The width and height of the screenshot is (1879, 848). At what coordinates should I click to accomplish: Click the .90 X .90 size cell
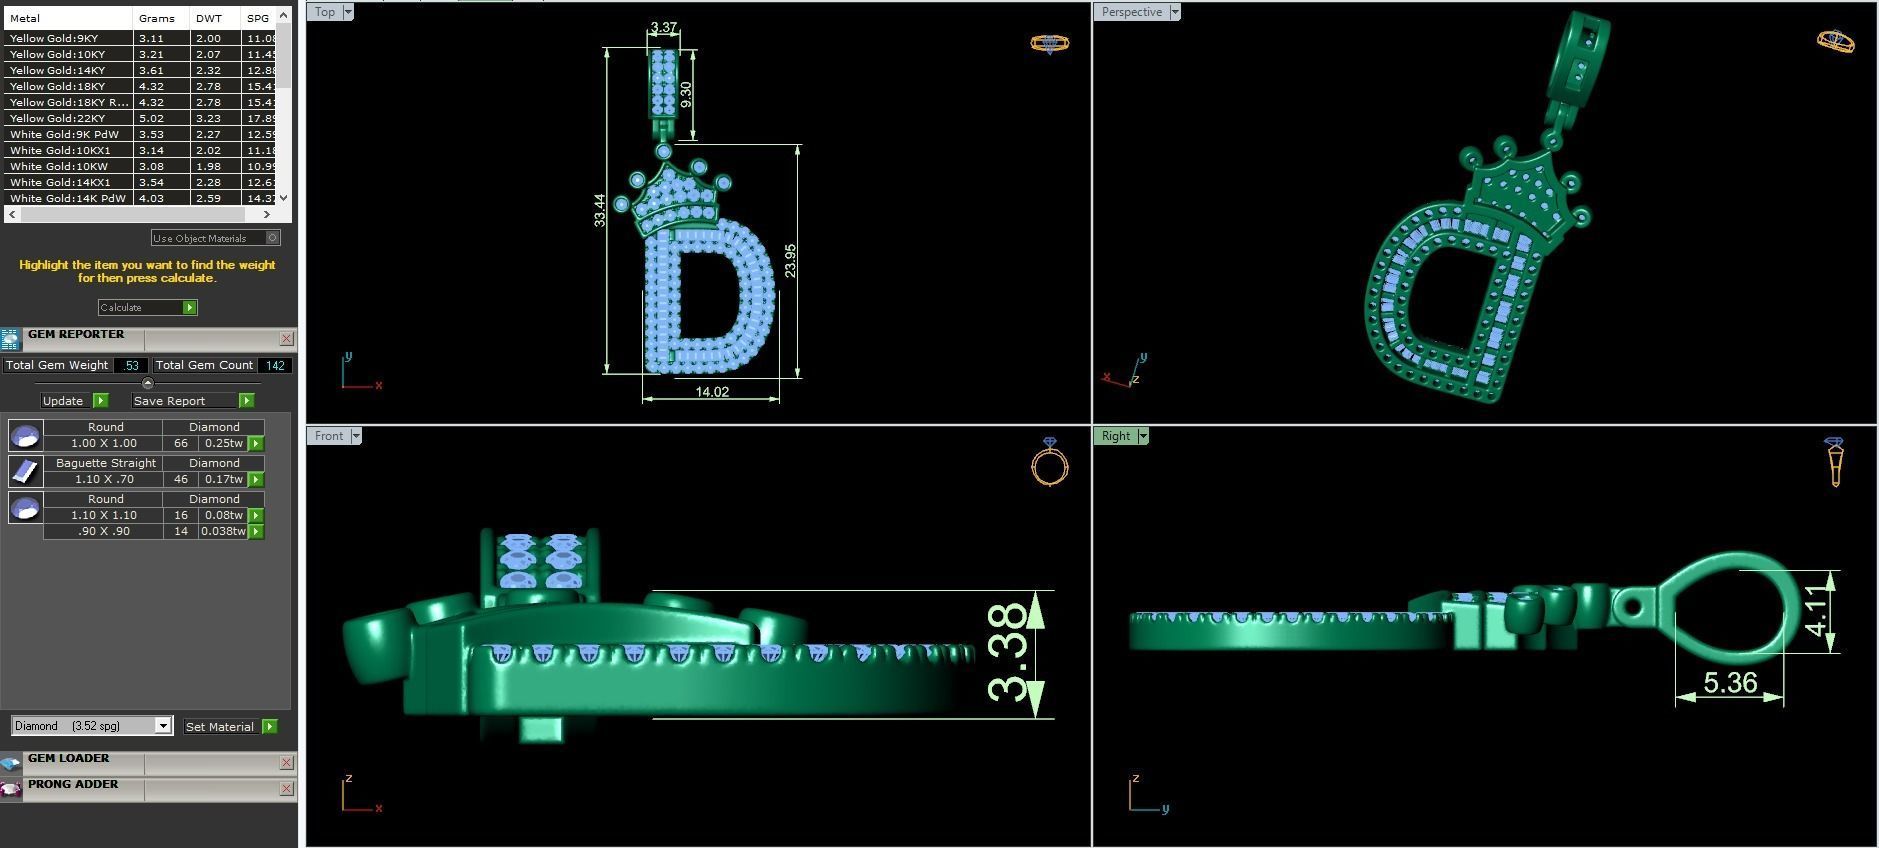(x=104, y=531)
